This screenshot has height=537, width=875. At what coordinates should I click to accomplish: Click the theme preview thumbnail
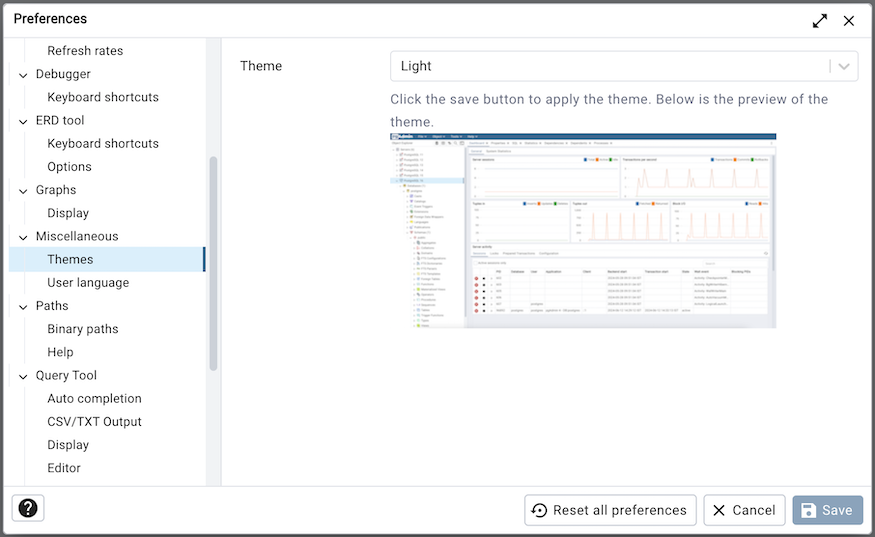[x=582, y=230]
